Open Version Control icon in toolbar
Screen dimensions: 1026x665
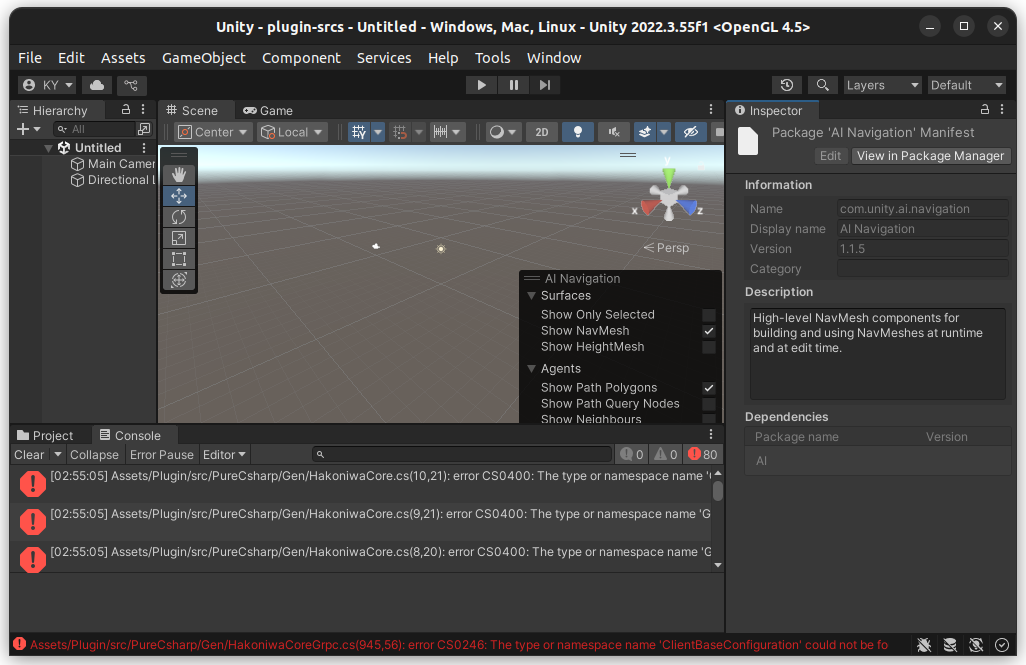point(131,85)
